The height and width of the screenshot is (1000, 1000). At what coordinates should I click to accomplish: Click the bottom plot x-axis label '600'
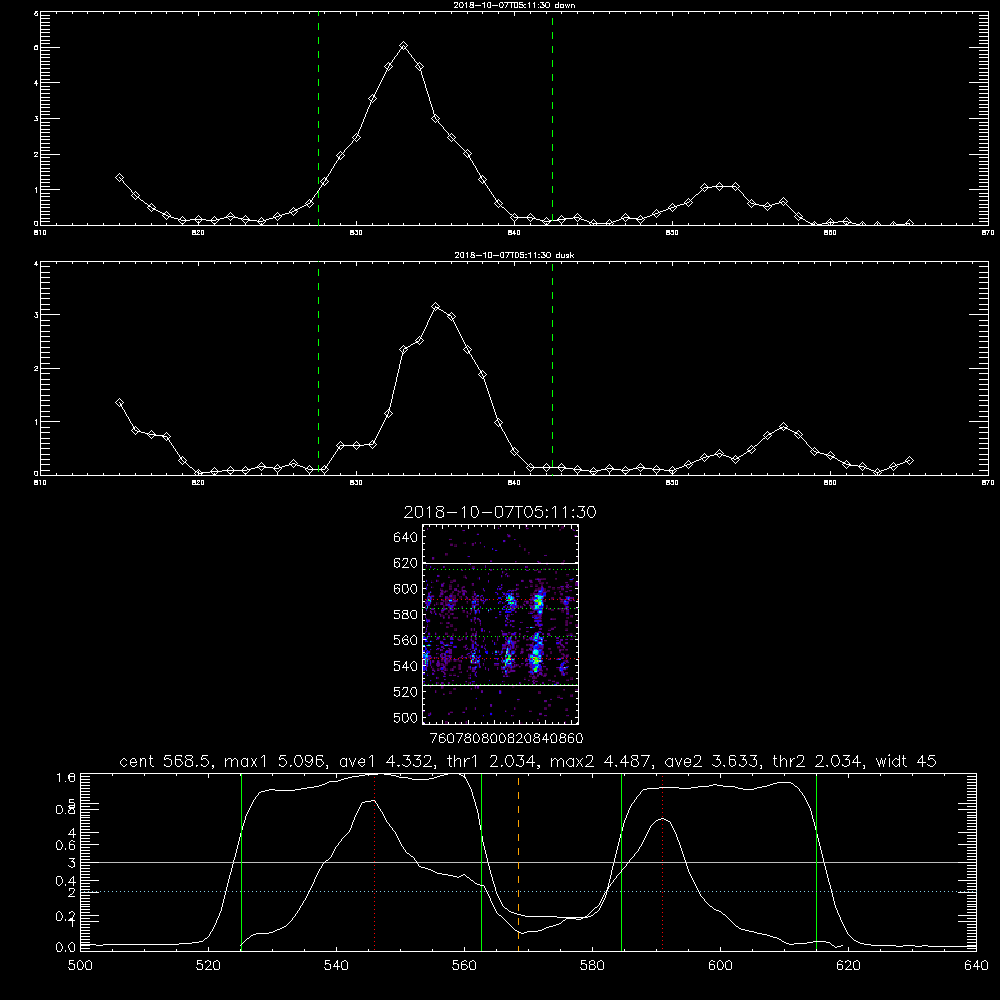[x=721, y=966]
